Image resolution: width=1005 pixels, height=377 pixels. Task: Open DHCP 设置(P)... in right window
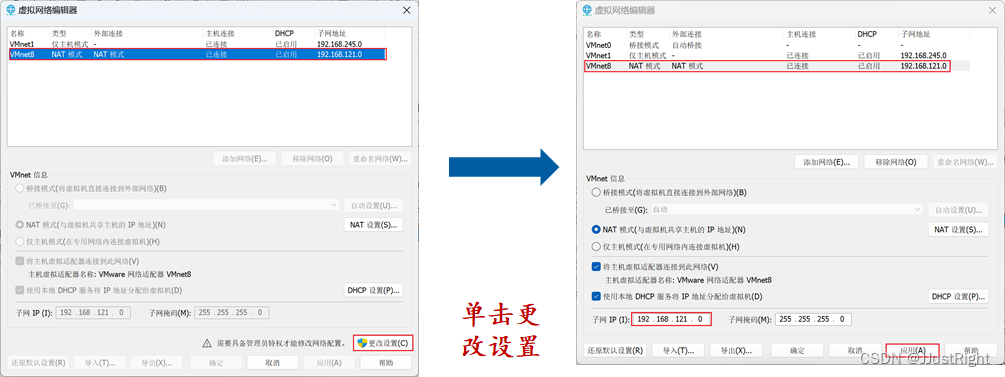[x=958, y=297]
